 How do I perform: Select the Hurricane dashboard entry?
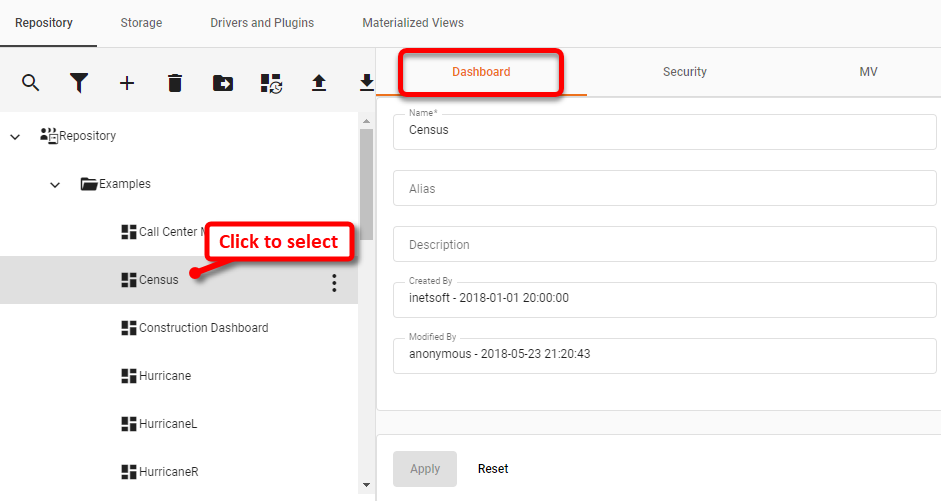(x=165, y=376)
